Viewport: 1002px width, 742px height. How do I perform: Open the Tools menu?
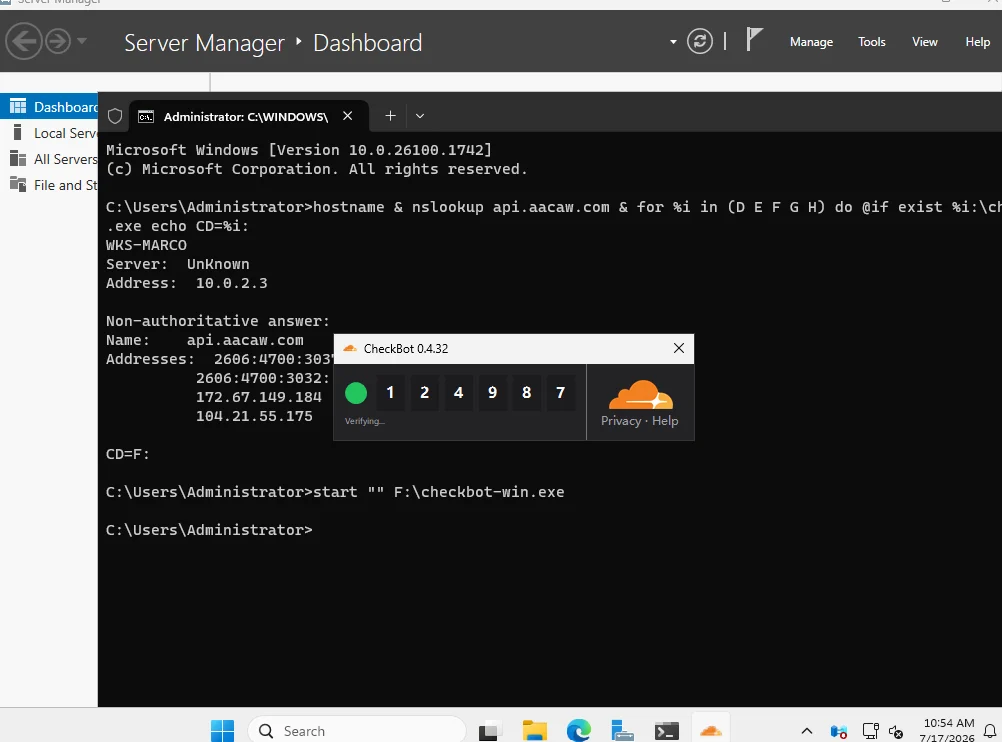tap(872, 42)
